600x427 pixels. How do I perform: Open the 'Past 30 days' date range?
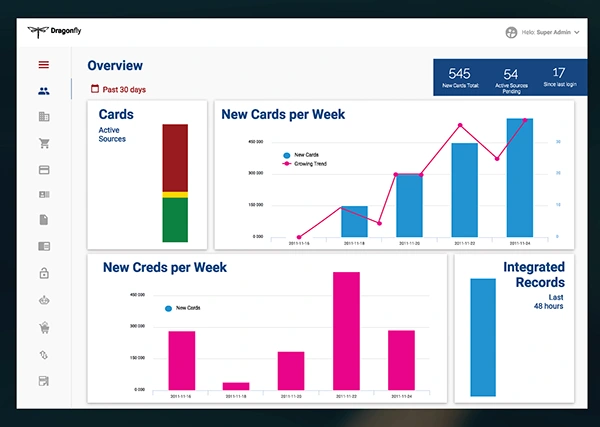(x=124, y=90)
